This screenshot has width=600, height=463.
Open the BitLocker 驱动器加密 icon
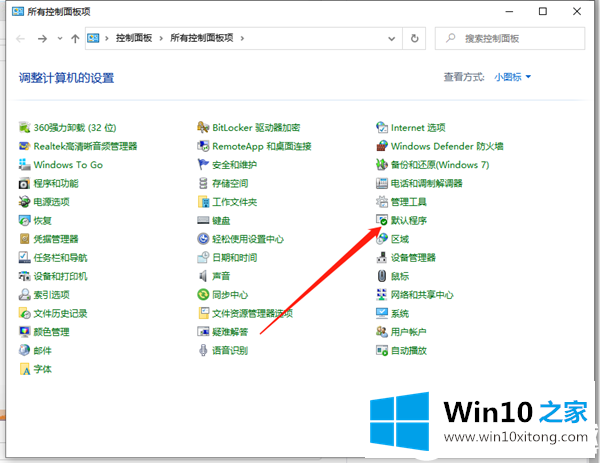click(203, 127)
